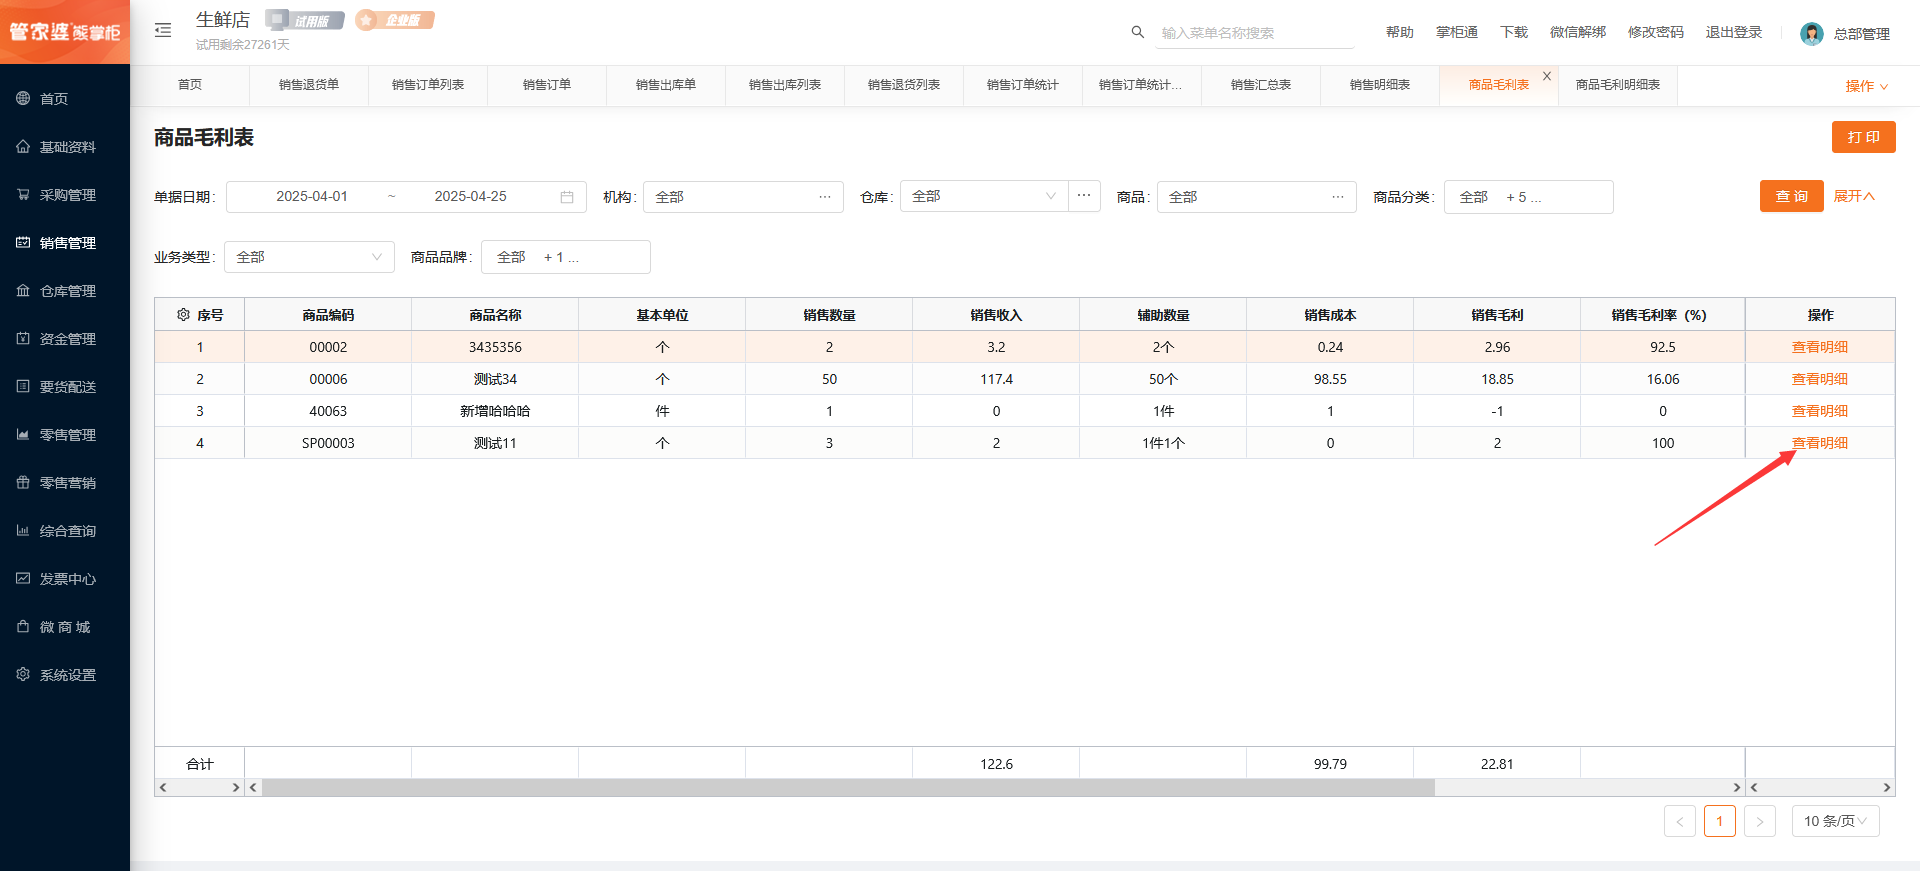View details for row 00002
1920x871 pixels.
pyautogui.click(x=1820, y=347)
